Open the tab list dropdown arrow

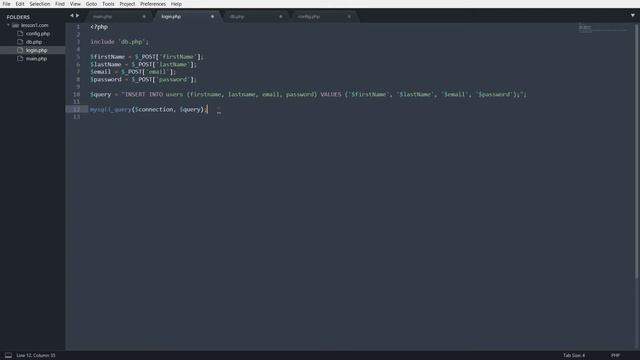(x=633, y=16)
